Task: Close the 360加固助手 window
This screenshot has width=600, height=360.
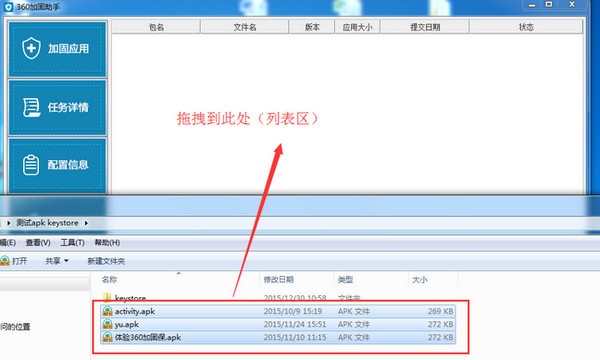Action: [572, 5]
